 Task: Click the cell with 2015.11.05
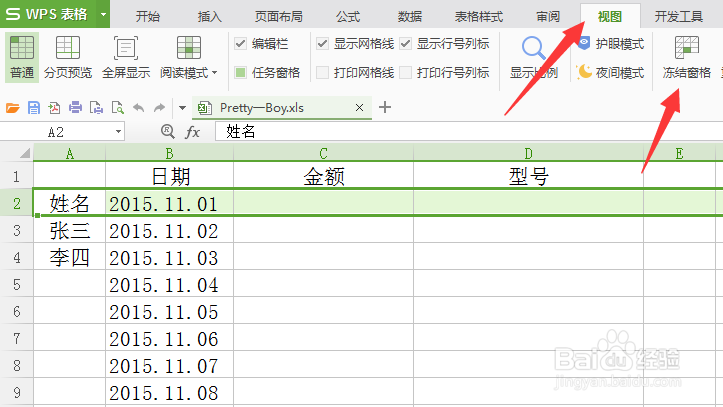pyautogui.click(x=169, y=312)
